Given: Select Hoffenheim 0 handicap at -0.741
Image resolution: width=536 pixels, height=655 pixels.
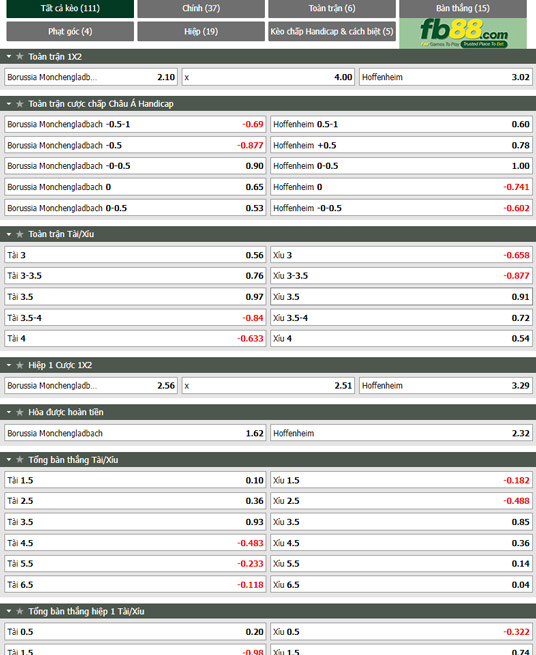Looking at the screenshot, I should coord(401,187).
